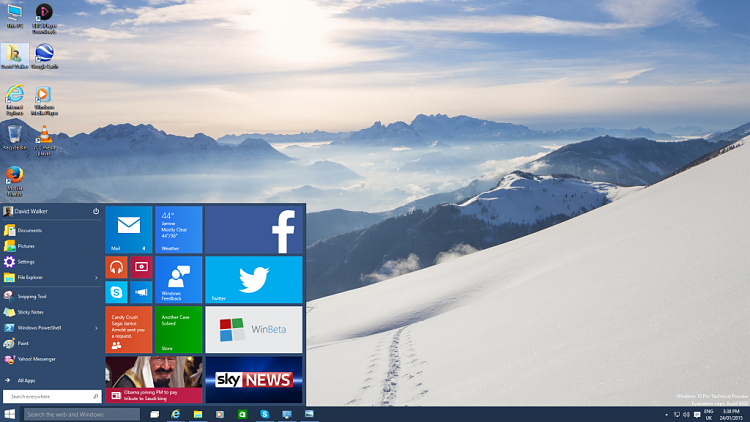Image resolution: width=750 pixels, height=422 pixels.
Task: Expand the Windows PowerShell jump list arrow
Action: [96, 328]
